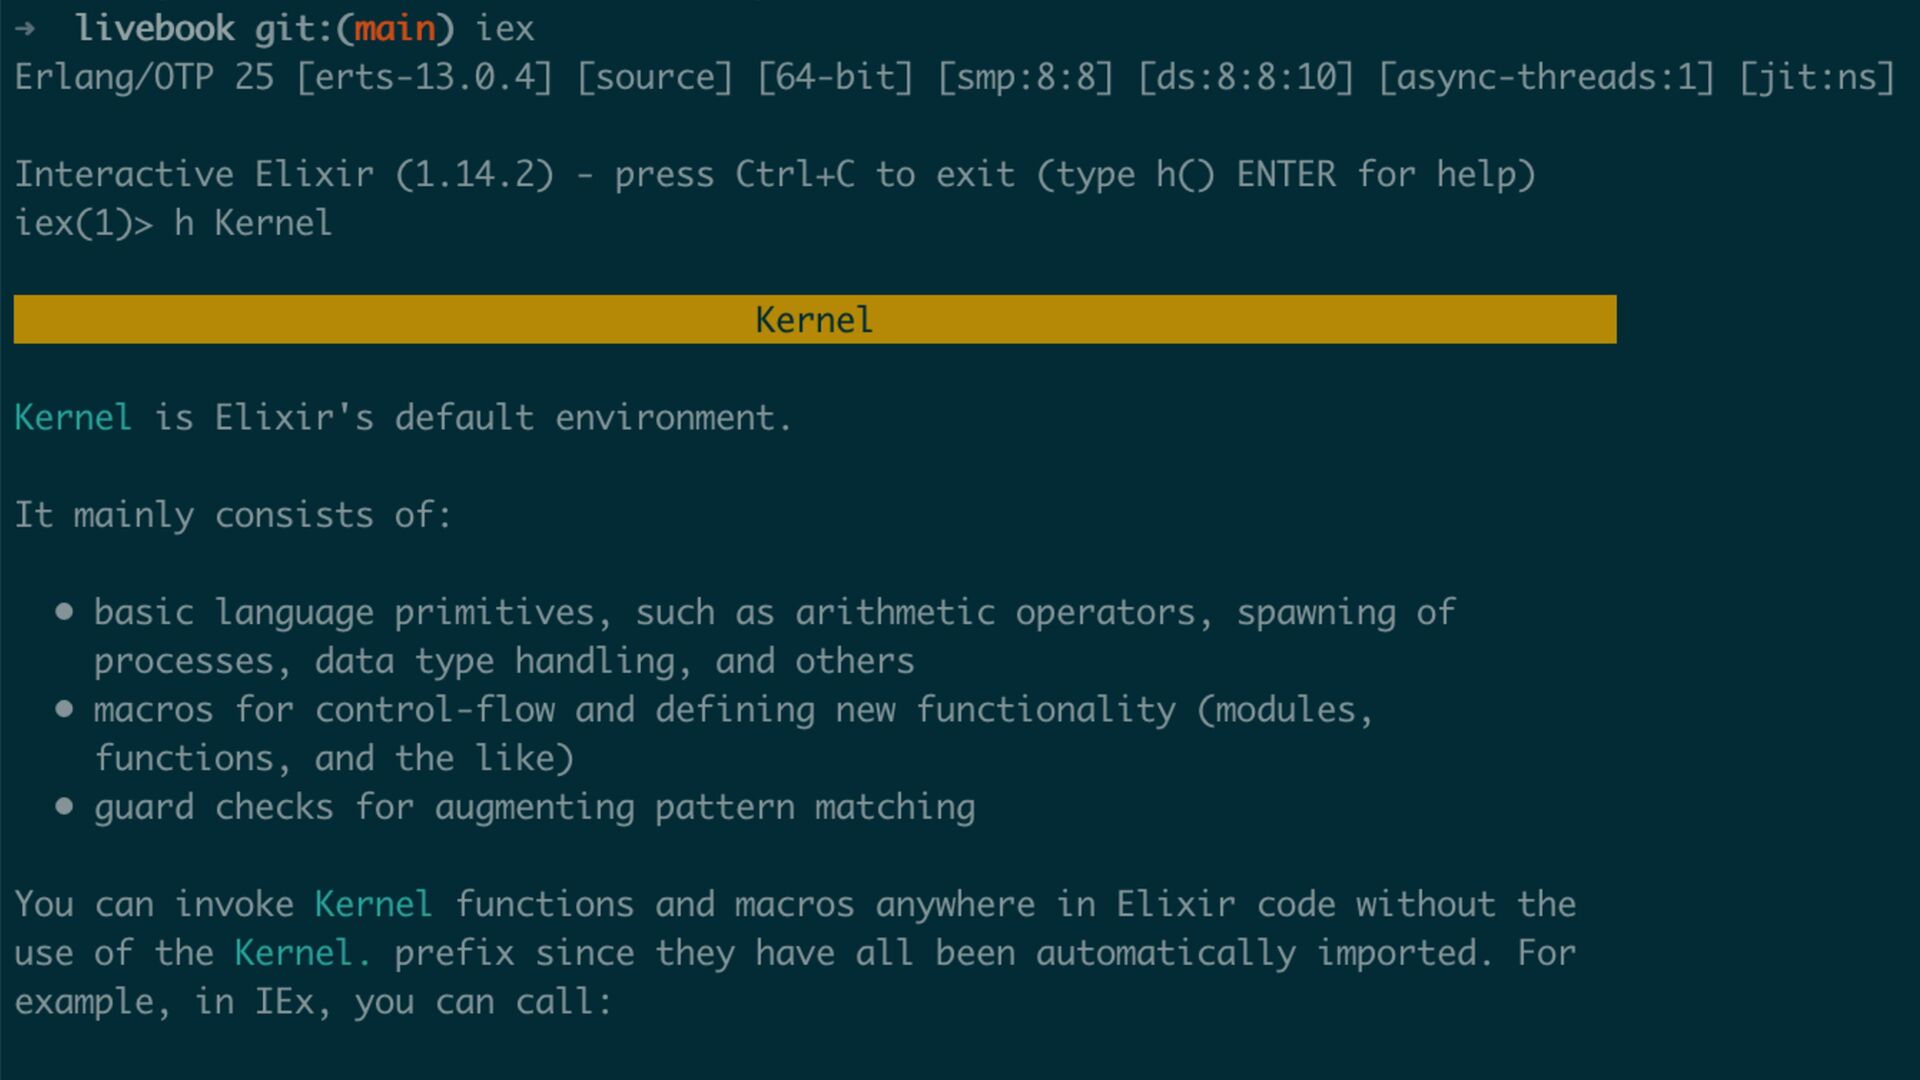Click the '[jit:ns]' tag
This screenshot has width=1920, height=1080.
click(1816, 77)
